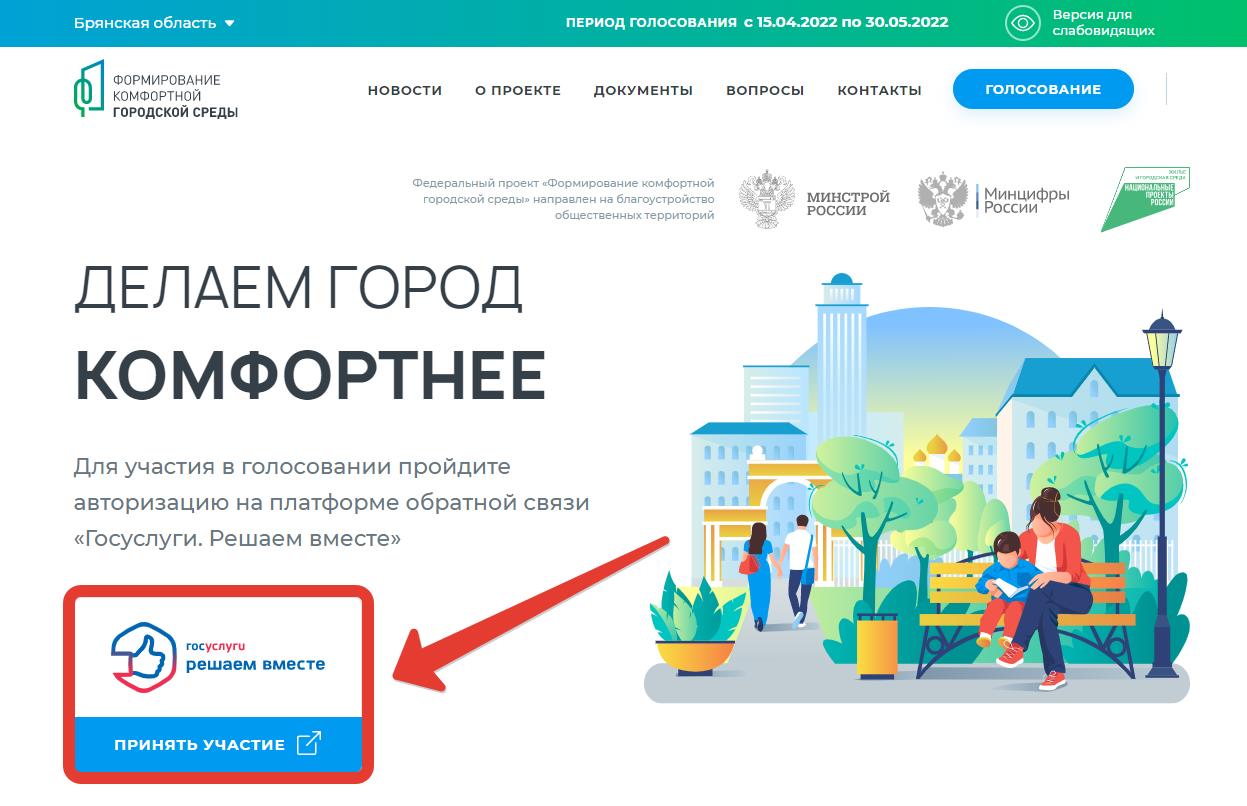Click the Версия для слабовидящих link text
Viewport: 1247px width, 806px height.
tap(1103, 23)
